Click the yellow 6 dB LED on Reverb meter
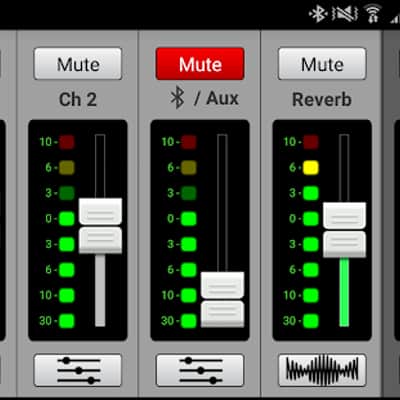 coord(311,167)
